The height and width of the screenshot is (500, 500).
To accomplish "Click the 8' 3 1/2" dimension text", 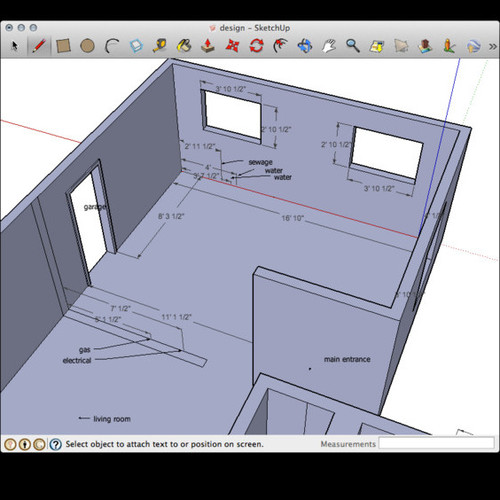I will click(171, 216).
